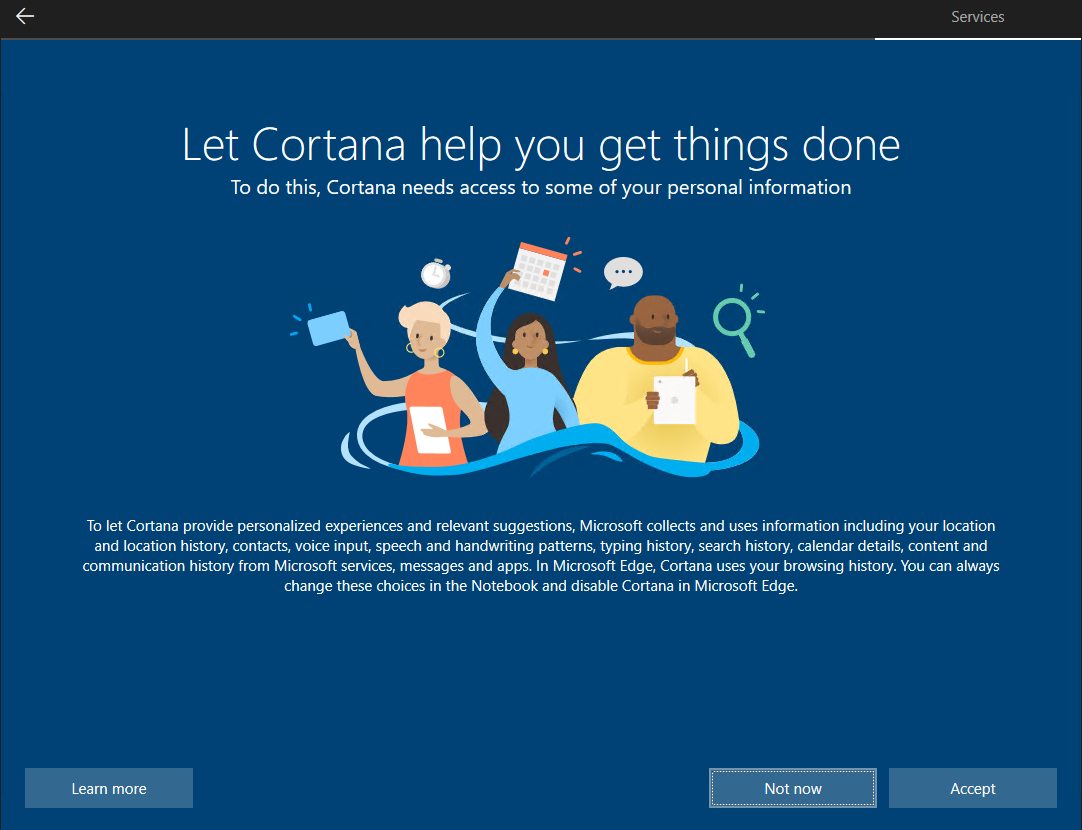Screen dimensions: 1082x830
Task: Click the calendar icon in the illustration
Action: [539, 269]
